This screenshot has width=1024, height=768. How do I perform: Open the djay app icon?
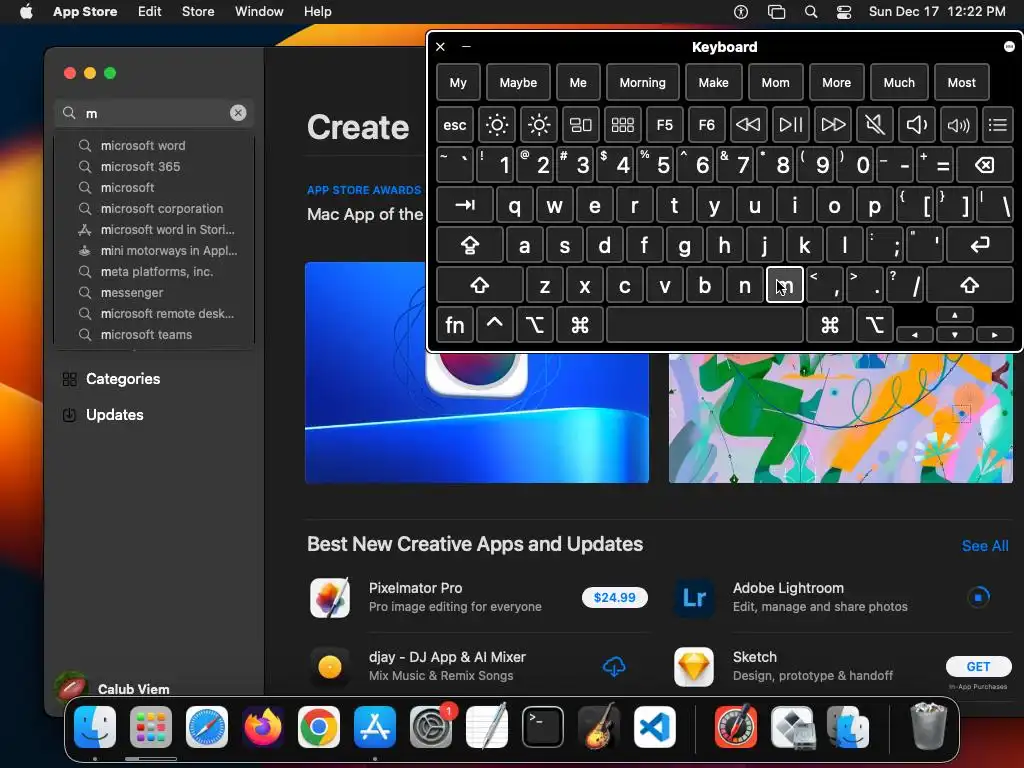click(330, 667)
